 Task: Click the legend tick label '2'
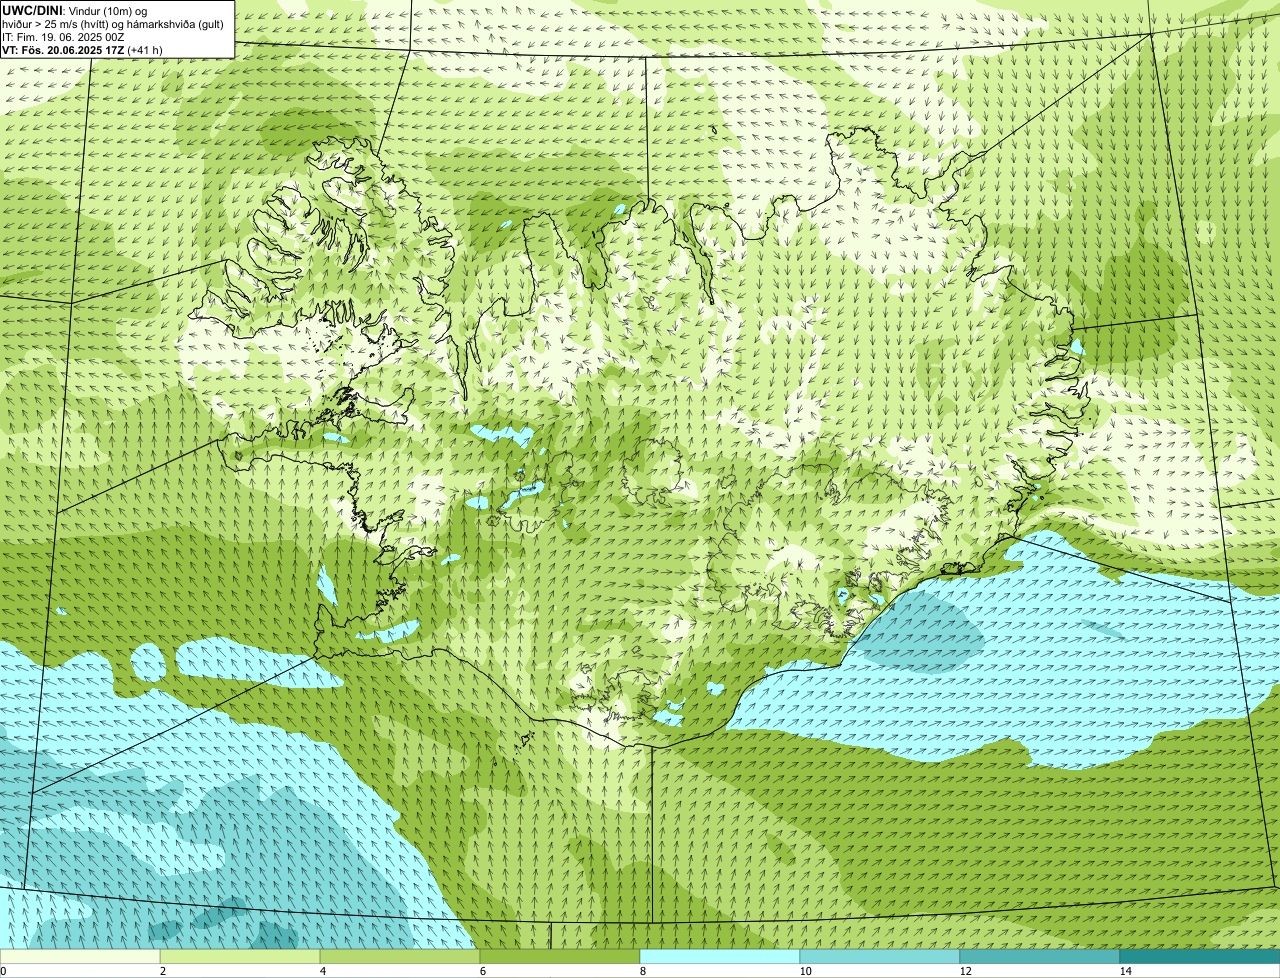click(162, 971)
